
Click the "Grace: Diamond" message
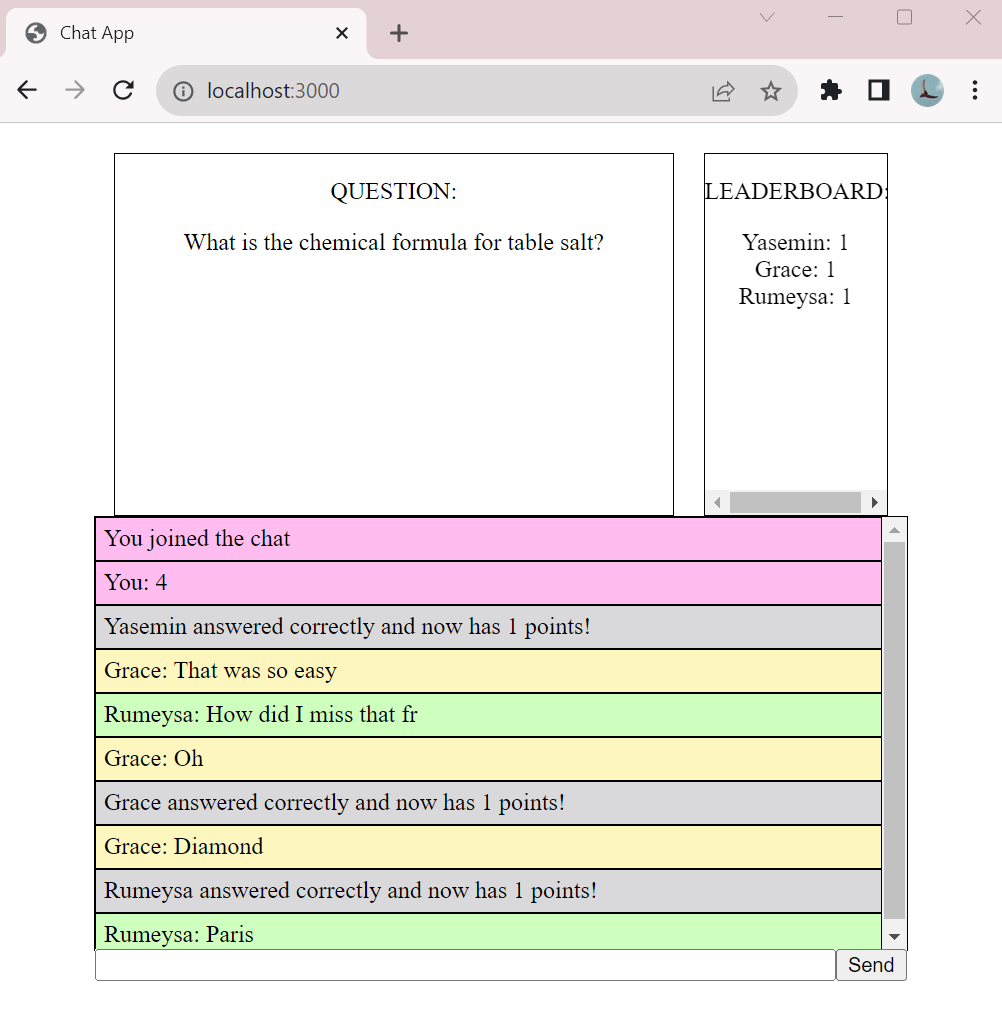488,847
